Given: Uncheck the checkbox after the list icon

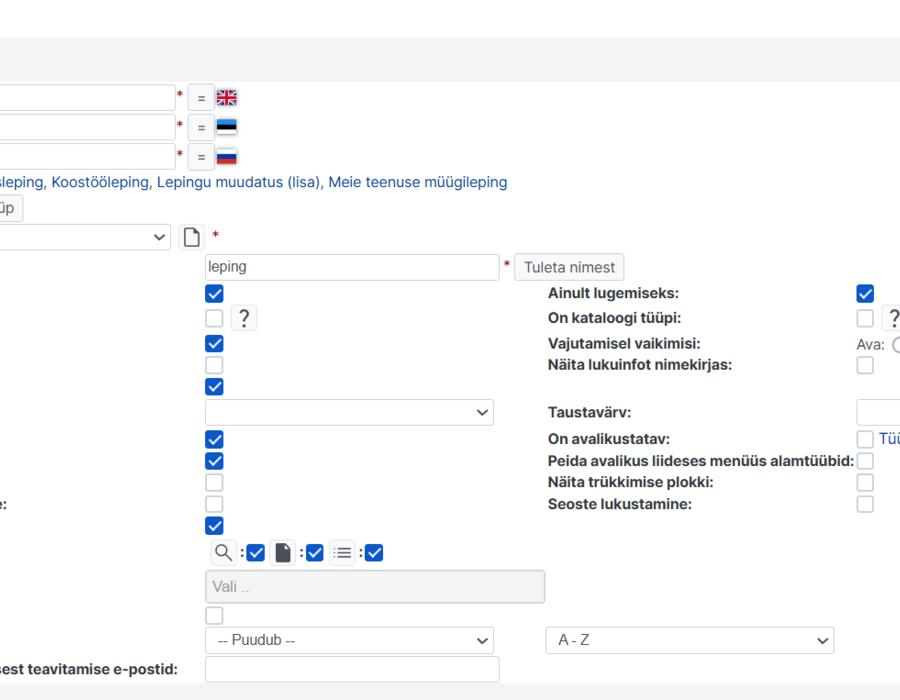Looking at the screenshot, I should click(x=374, y=553).
